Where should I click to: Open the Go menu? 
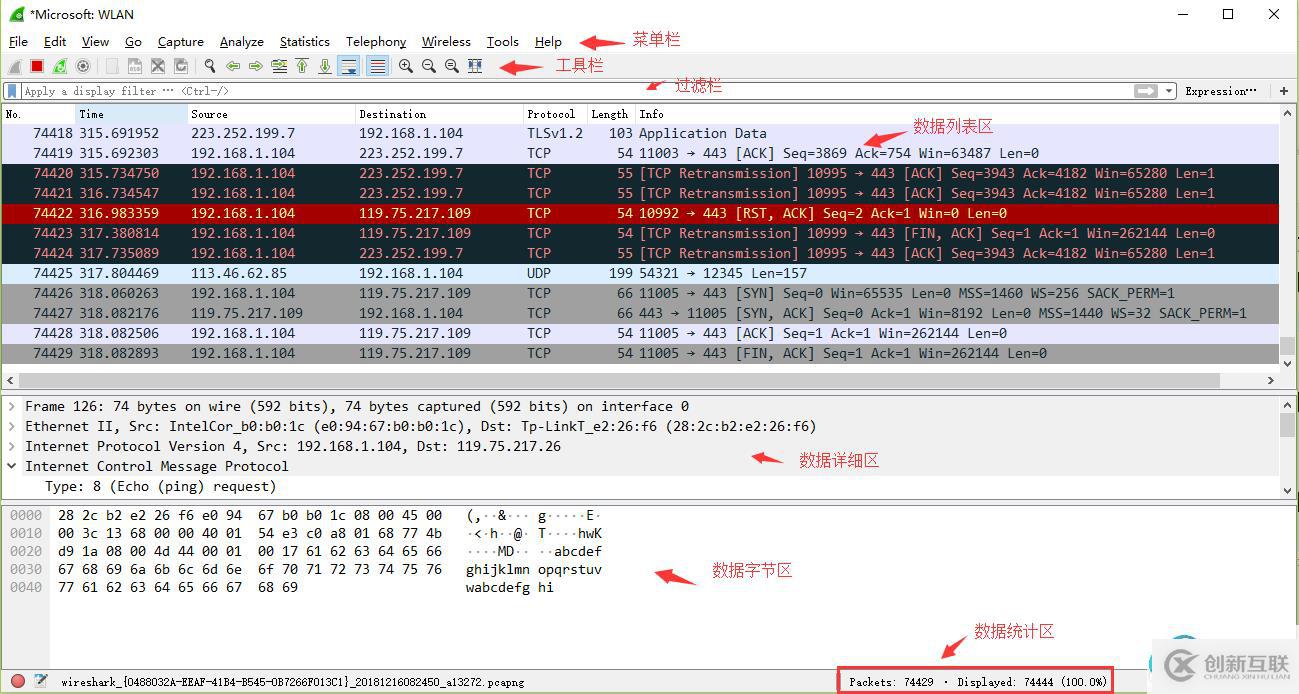click(x=133, y=42)
